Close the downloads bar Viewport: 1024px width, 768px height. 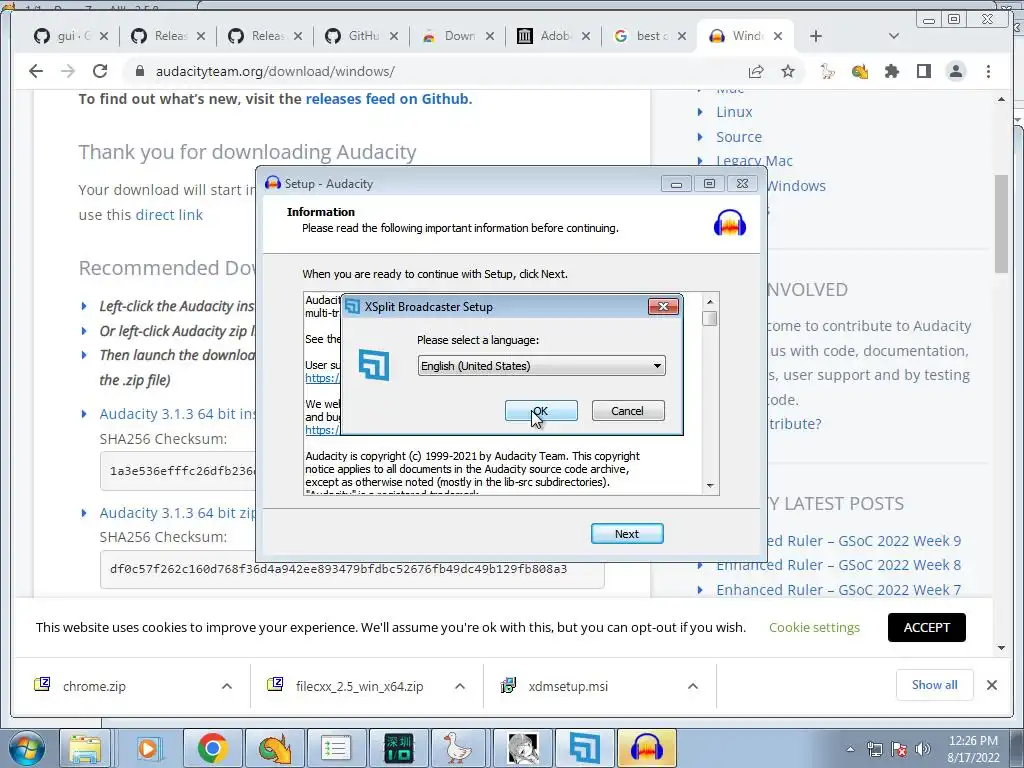point(991,685)
